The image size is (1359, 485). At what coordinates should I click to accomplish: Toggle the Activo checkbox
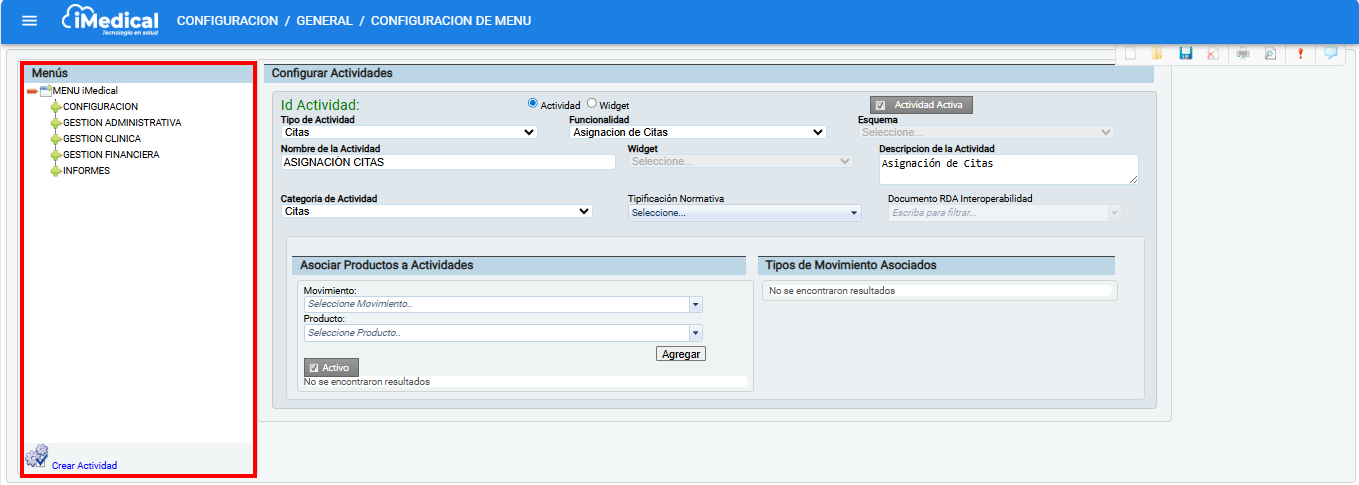(313, 368)
